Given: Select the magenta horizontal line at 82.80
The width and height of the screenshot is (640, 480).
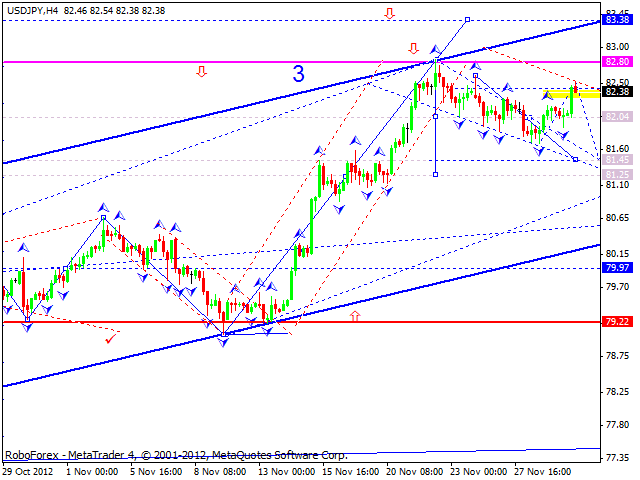Looking at the screenshot, I should click(x=150, y=62).
